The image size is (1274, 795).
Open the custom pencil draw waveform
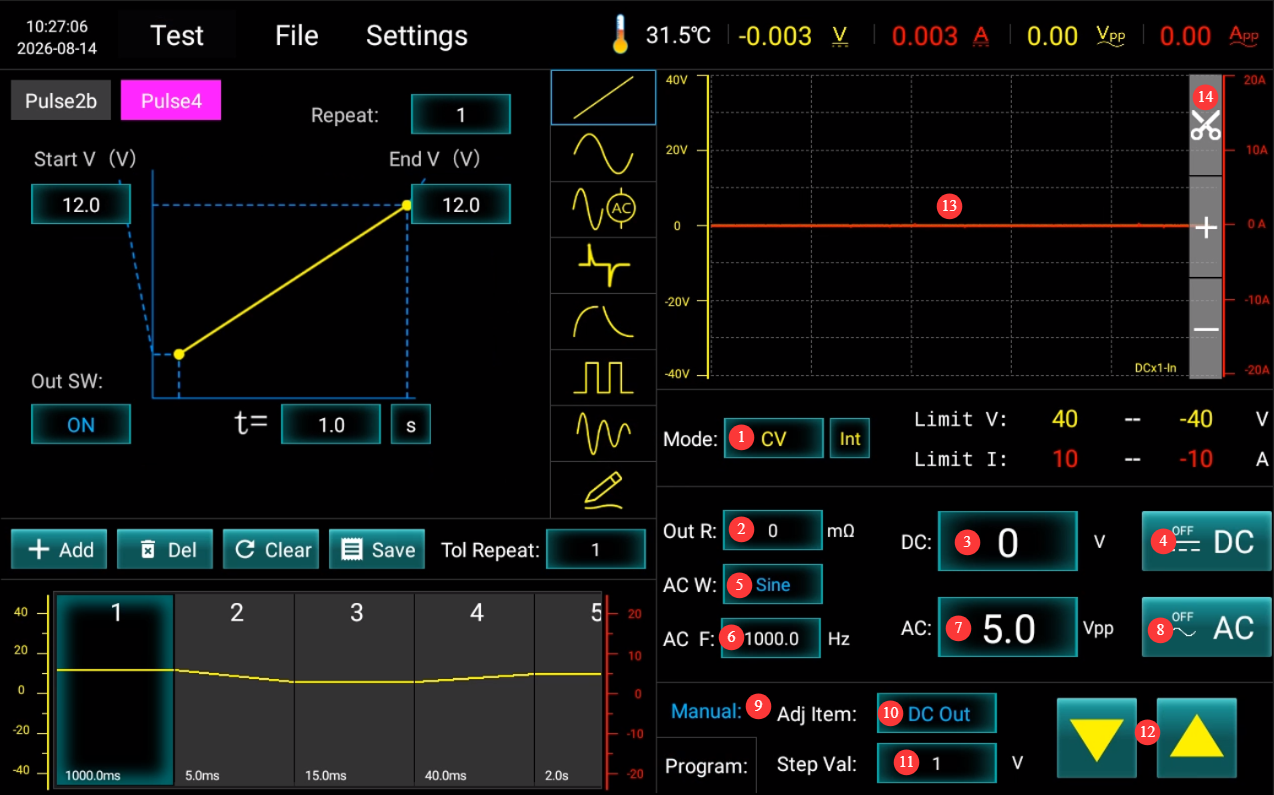pos(603,489)
